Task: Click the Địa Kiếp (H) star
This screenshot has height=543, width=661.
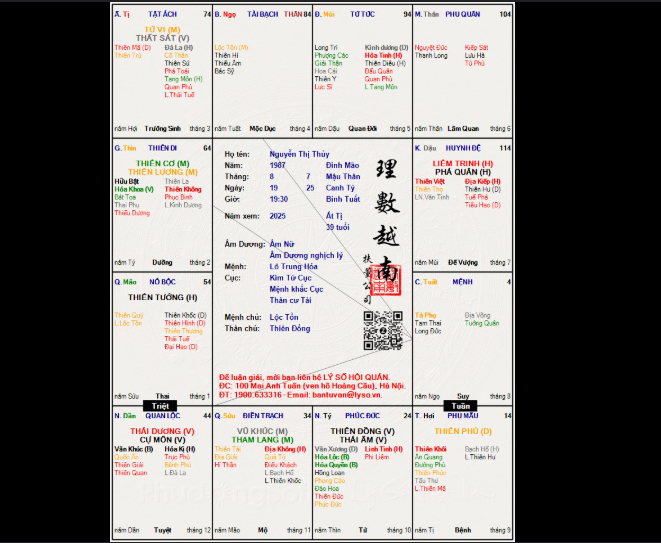Action: click(x=482, y=181)
